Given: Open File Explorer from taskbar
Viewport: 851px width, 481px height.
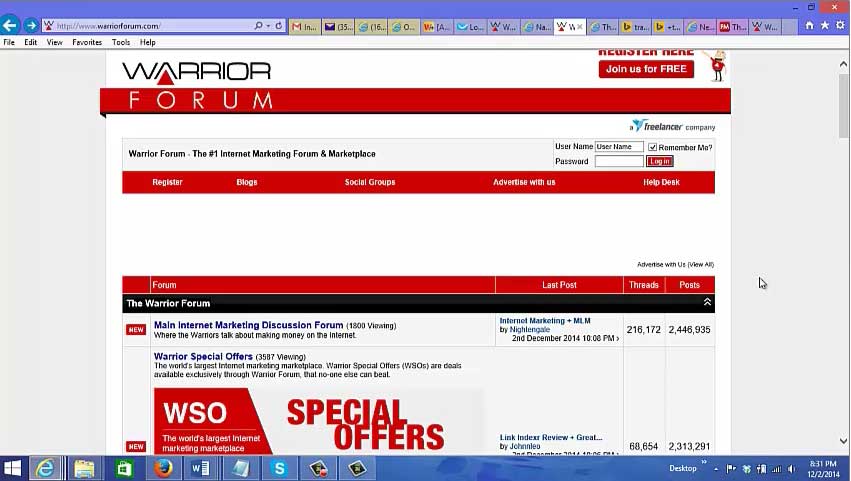Looking at the screenshot, I should pos(84,469).
